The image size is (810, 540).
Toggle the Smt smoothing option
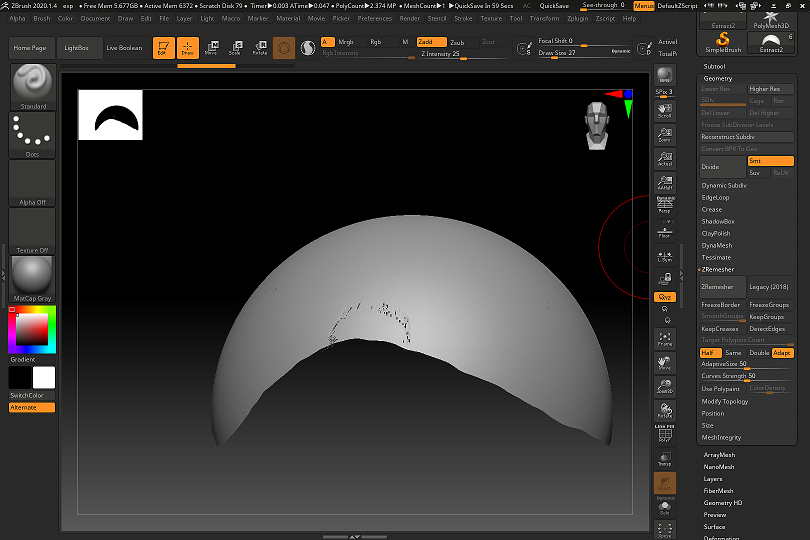point(770,161)
